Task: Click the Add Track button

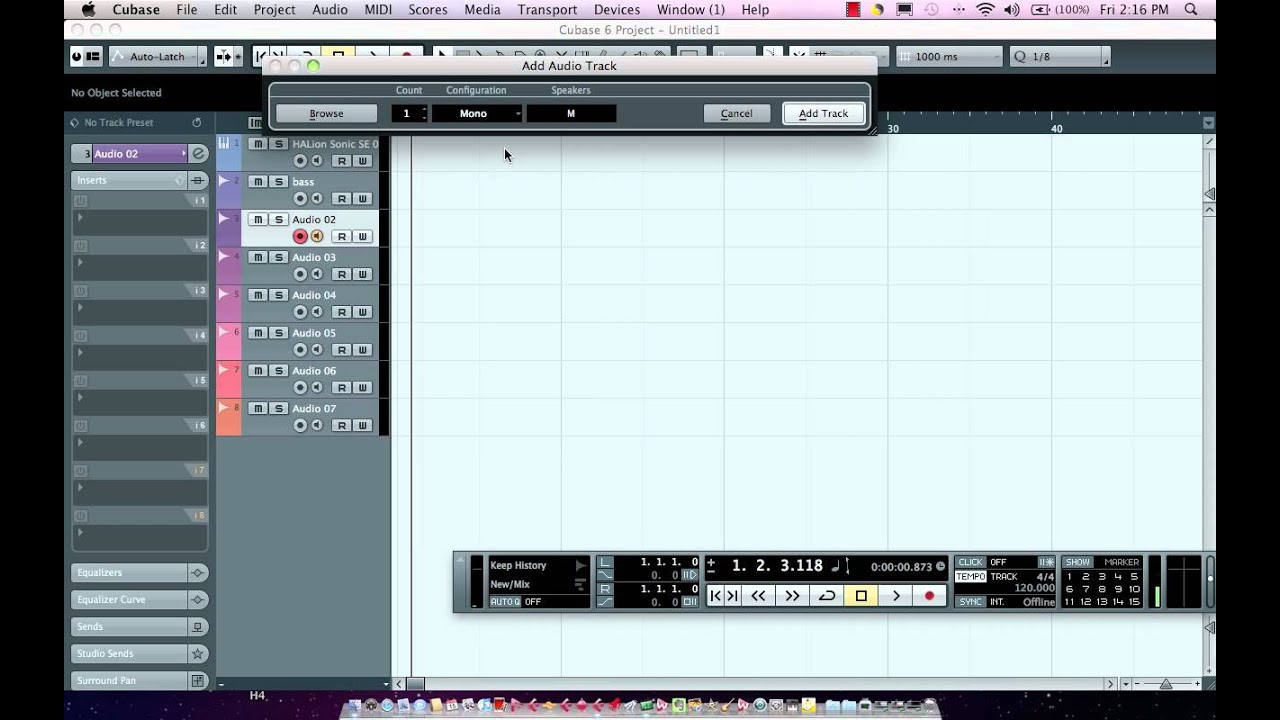Action: point(823,113)
